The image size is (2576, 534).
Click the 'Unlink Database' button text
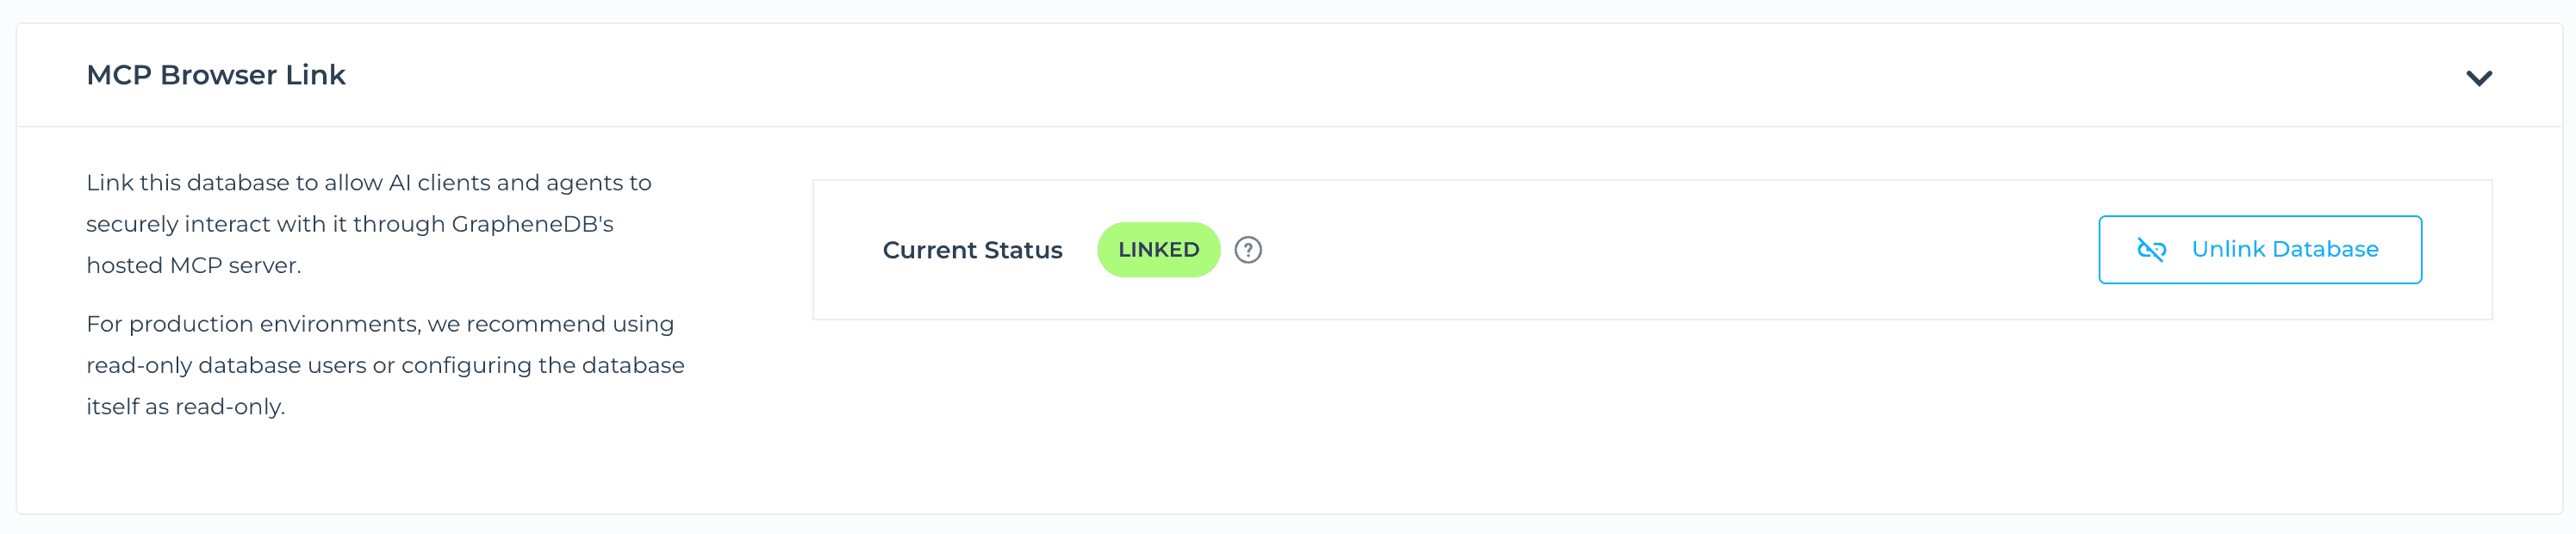tap(2284, 249)
